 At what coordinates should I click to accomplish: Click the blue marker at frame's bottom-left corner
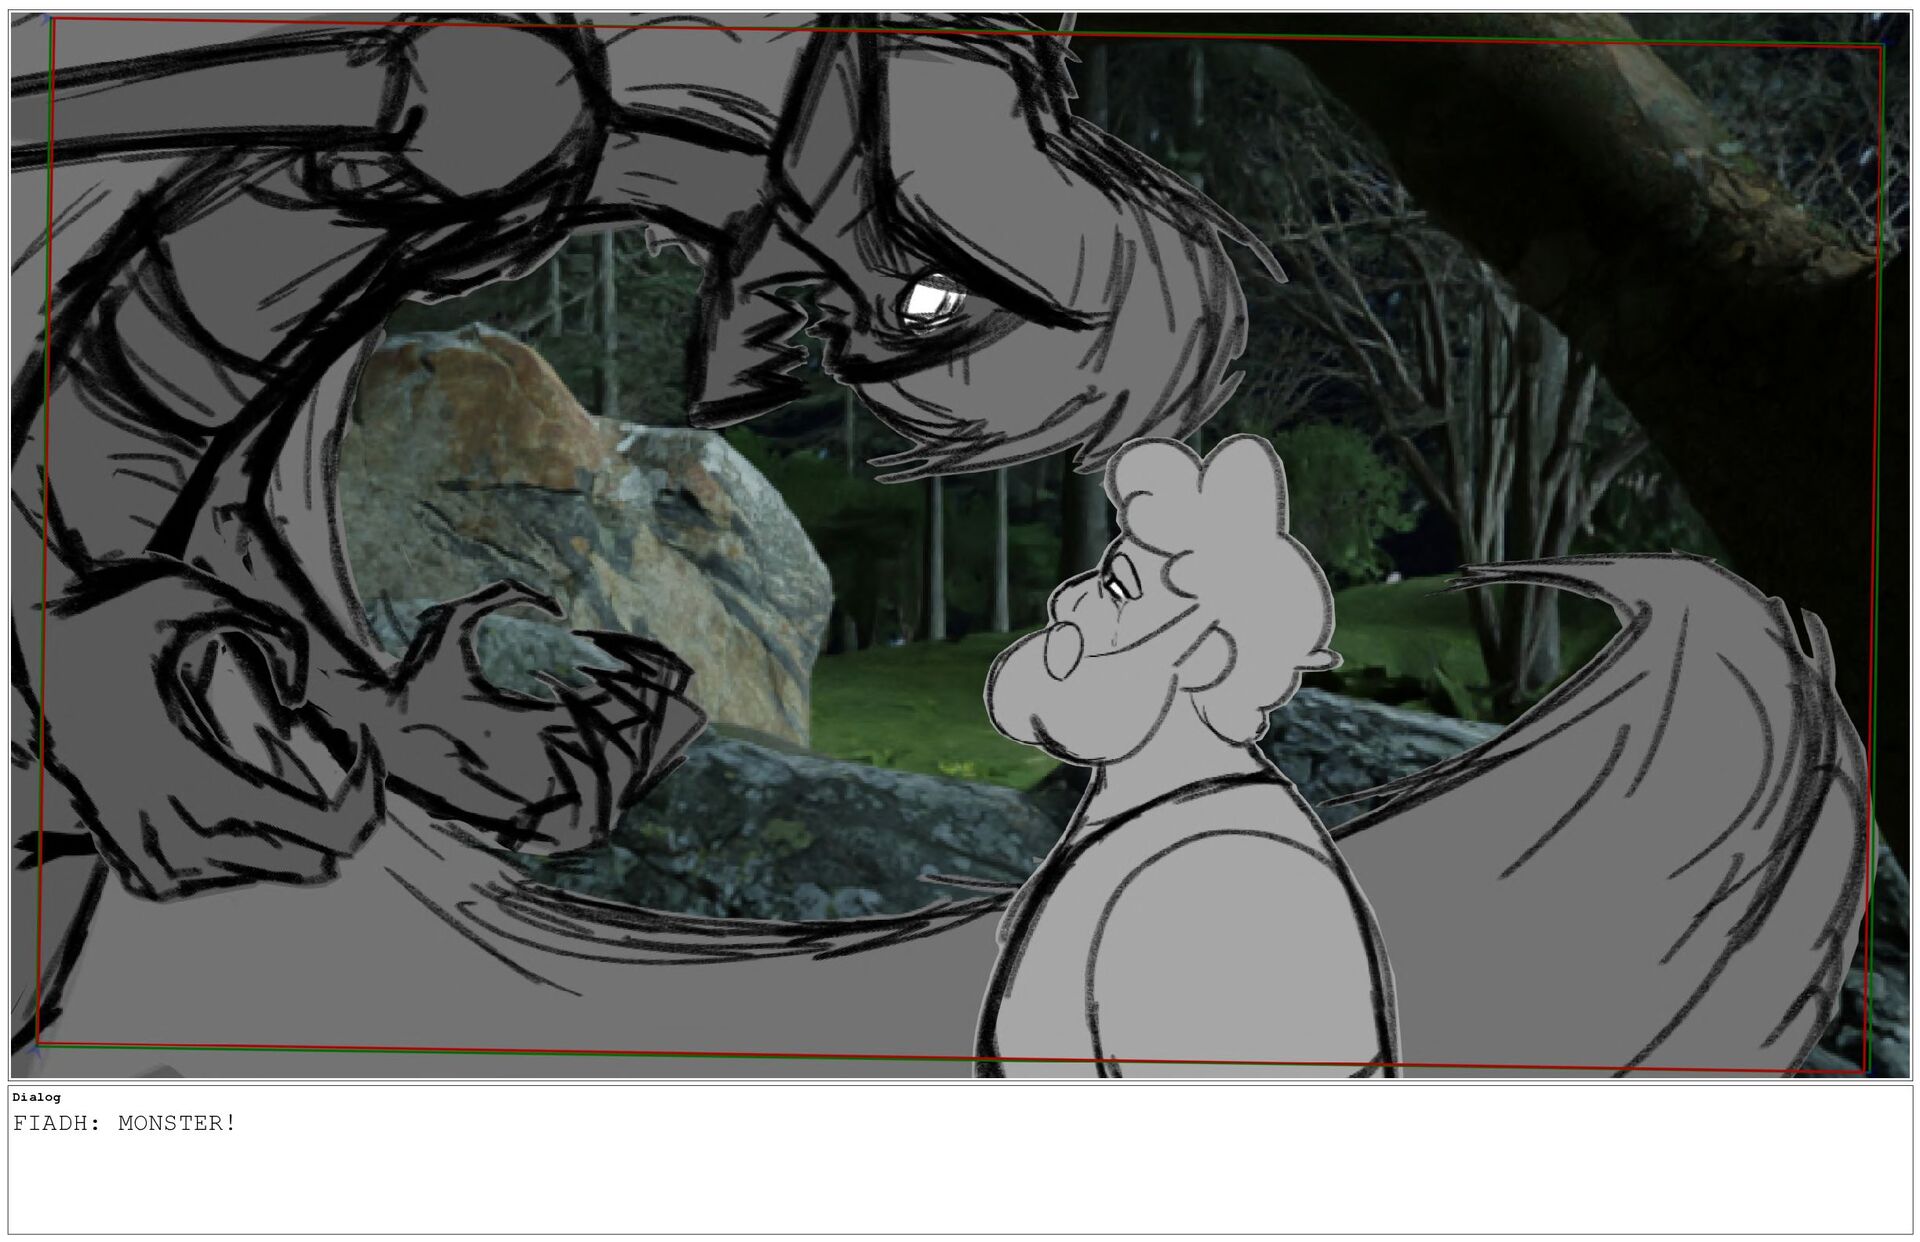35,1050
